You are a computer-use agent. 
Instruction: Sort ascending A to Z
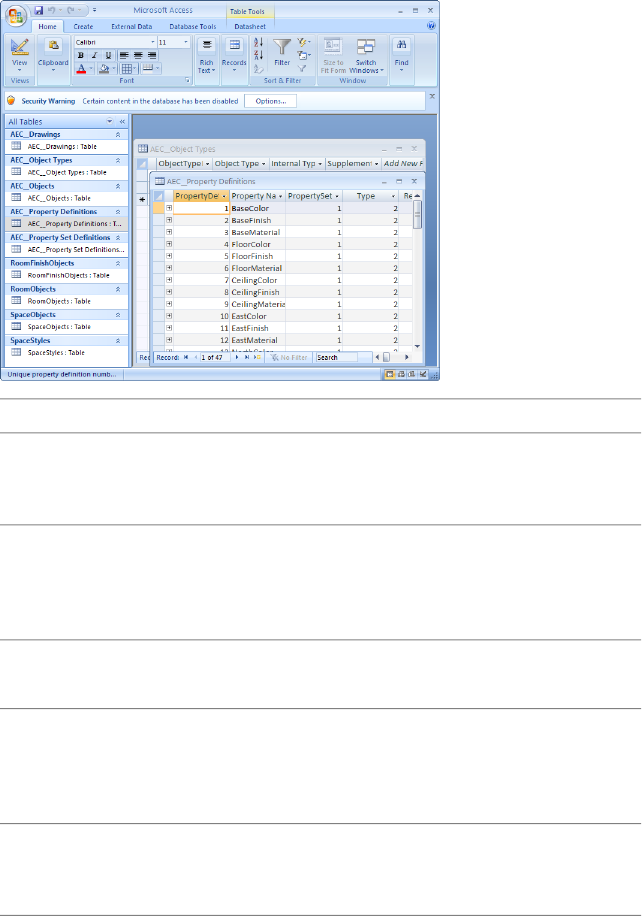[x=258, y=42]
